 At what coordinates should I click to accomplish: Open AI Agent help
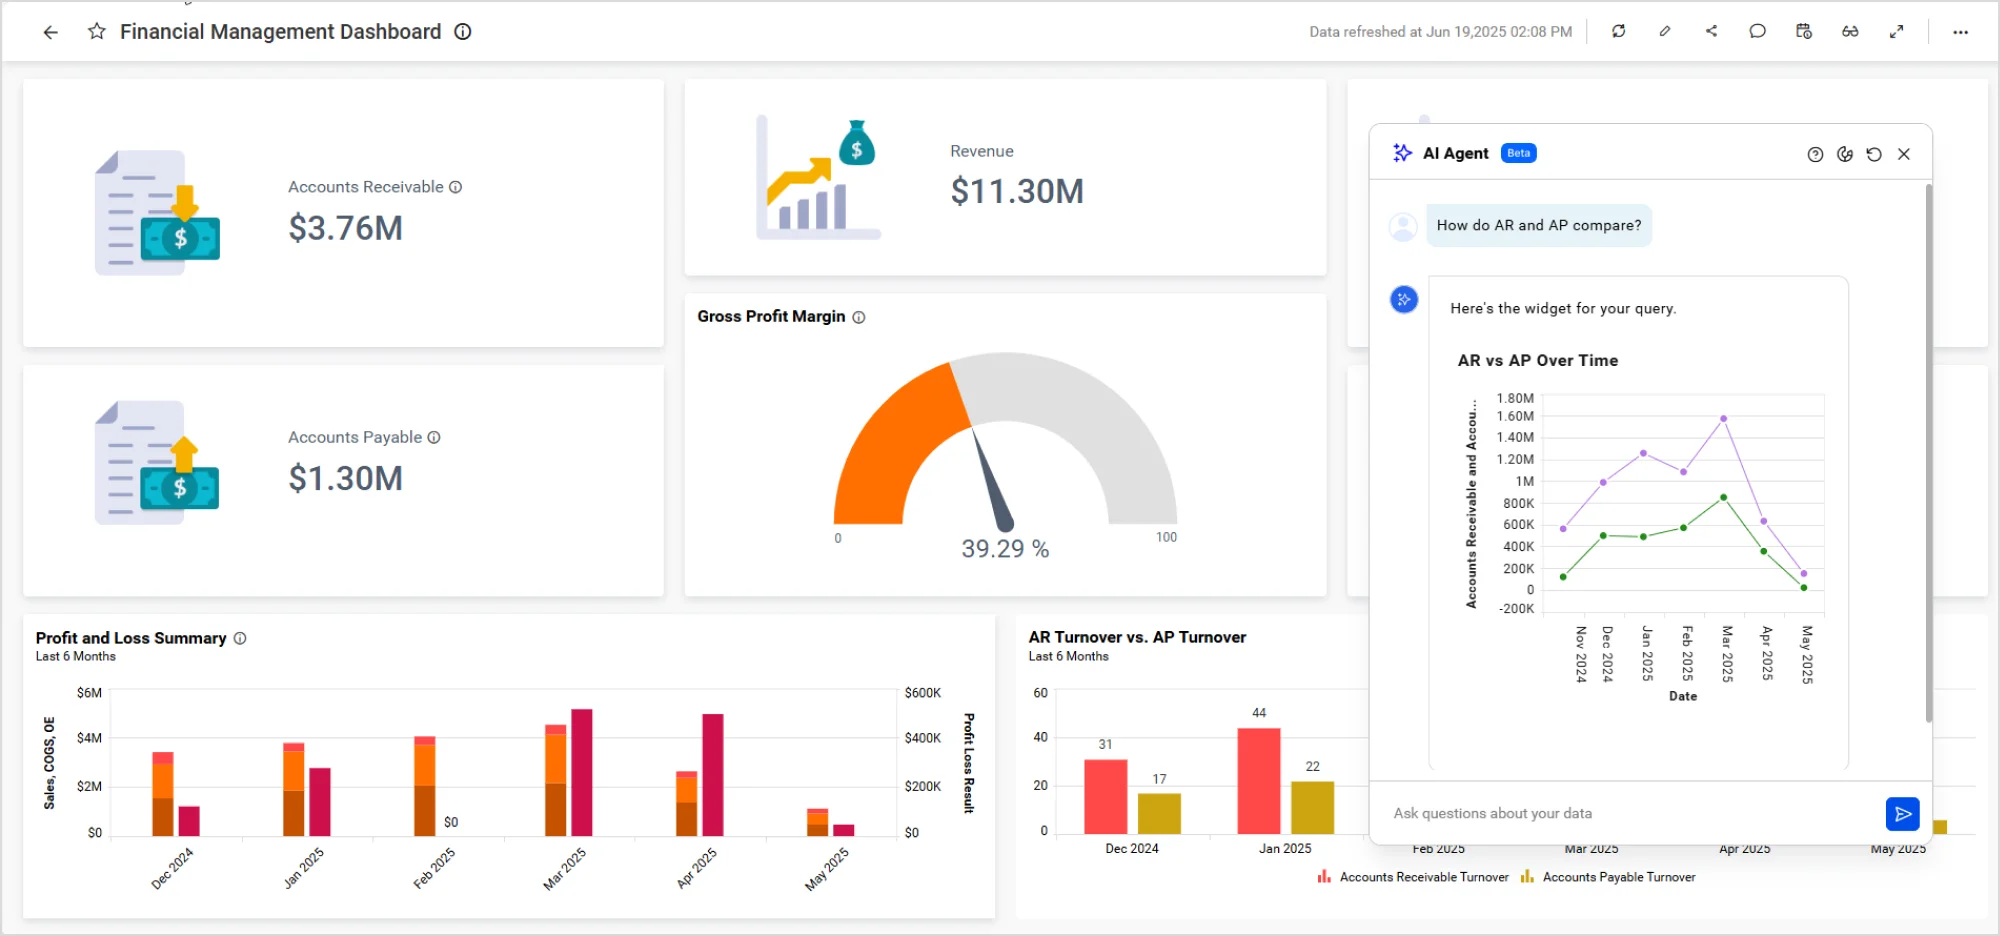tap(1814, 153)
